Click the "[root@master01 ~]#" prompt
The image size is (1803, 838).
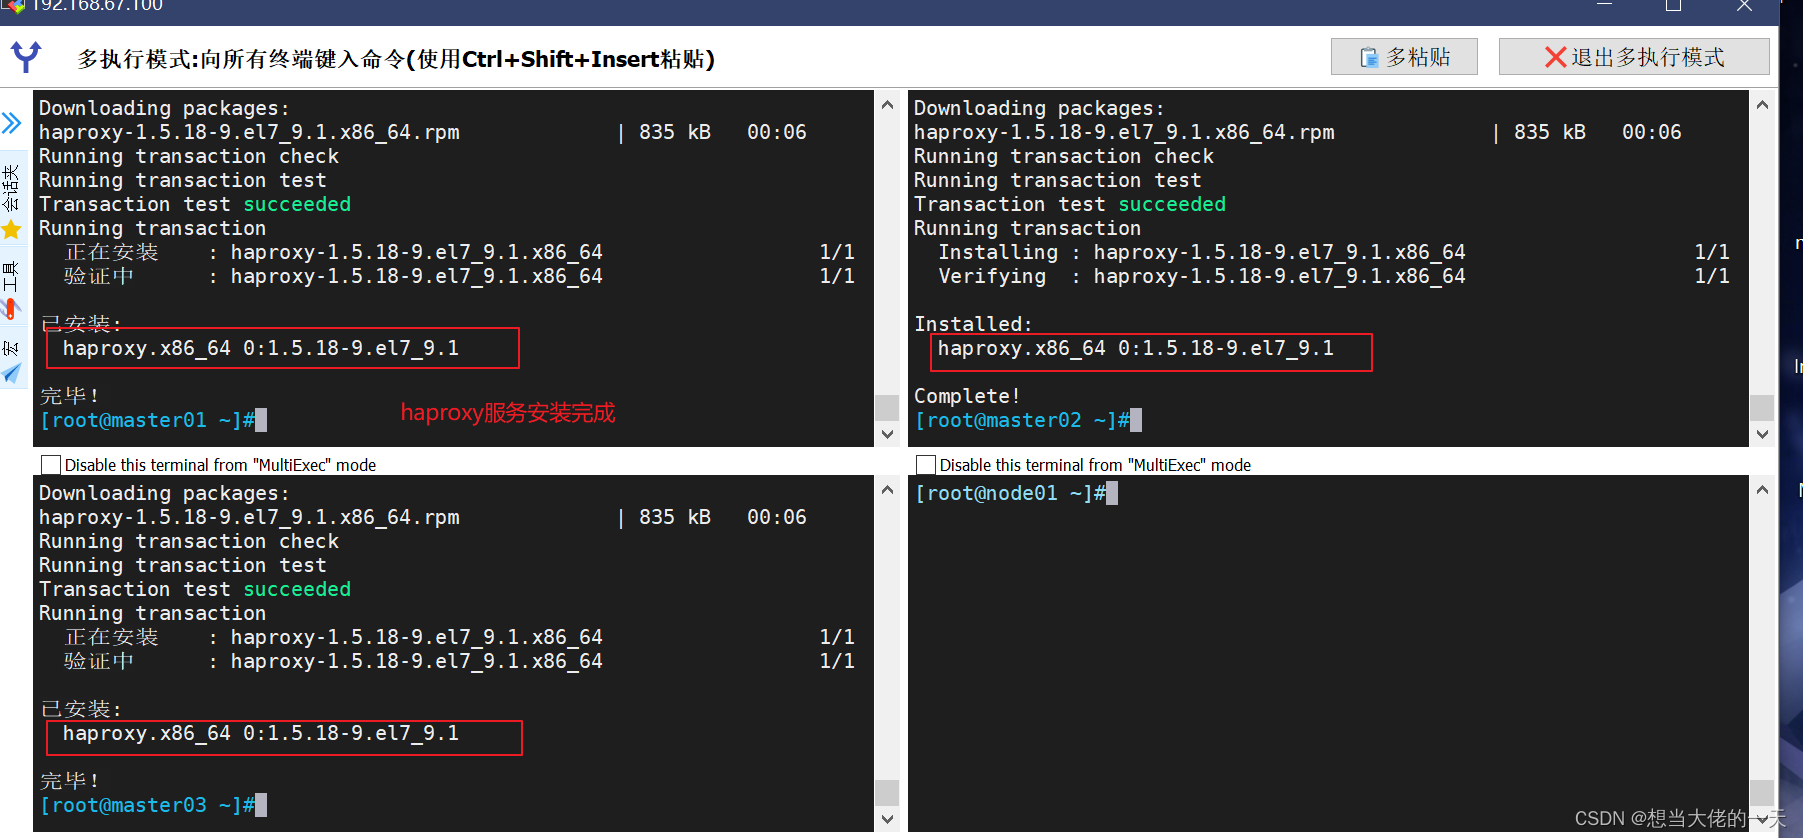pyautogui.click(x=147, y=420)
